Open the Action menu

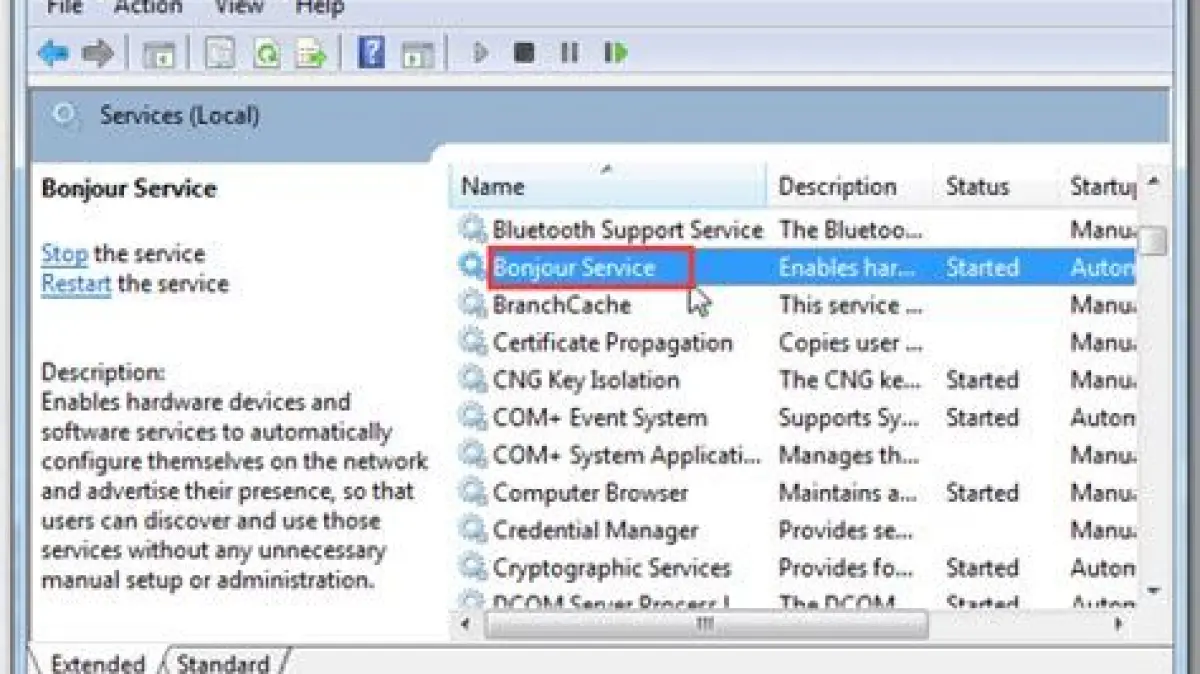[x=148, y=8]
